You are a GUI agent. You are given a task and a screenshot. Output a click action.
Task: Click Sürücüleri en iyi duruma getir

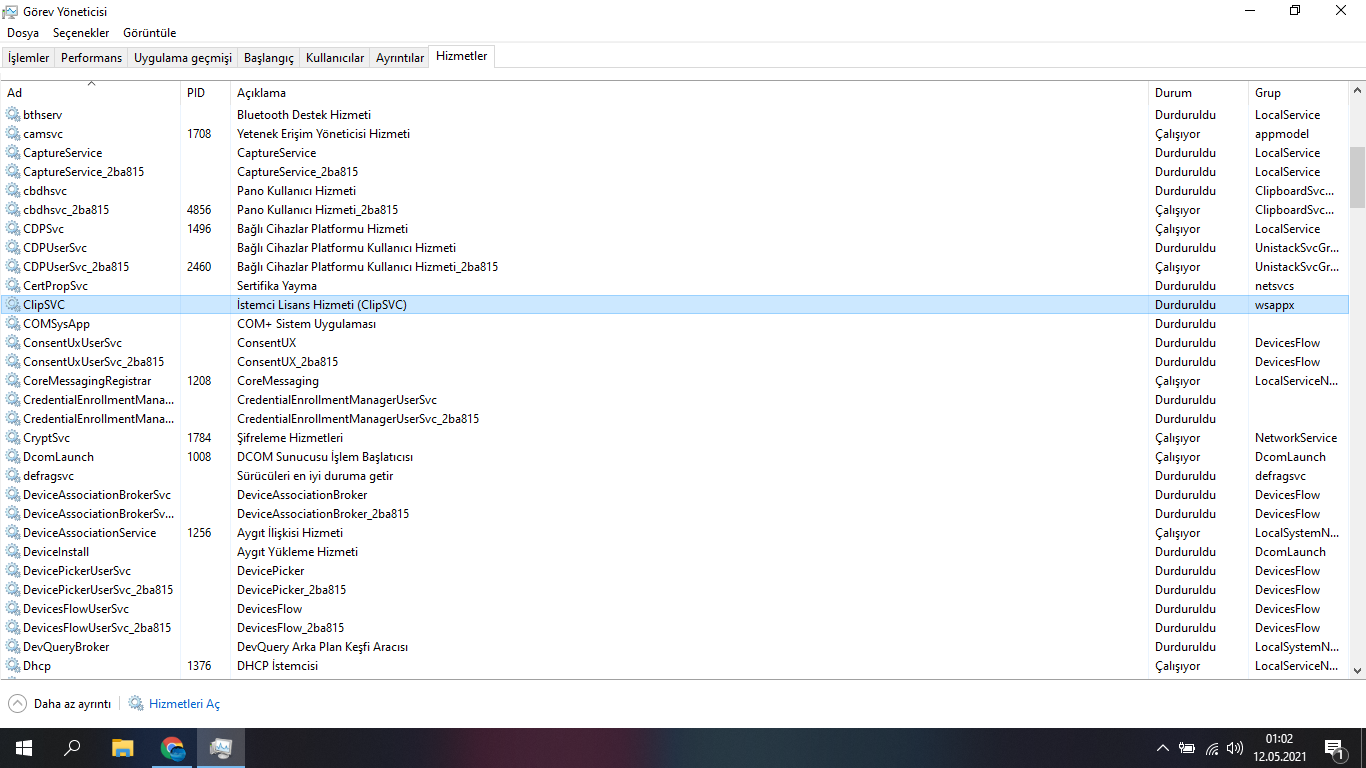(315, 476)
